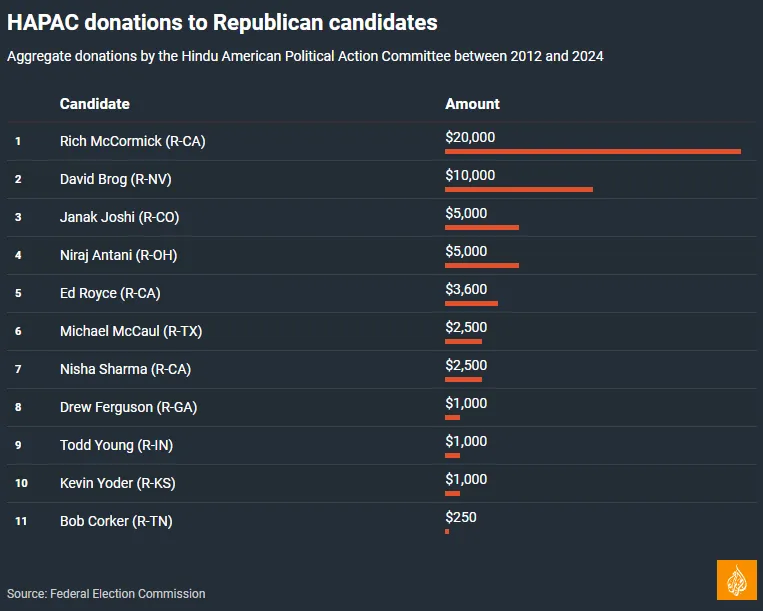Viewport: 763px width, 611px height.
Task: Click the $20,000 donation bar
Action: pyautogui.click(x=593, y=151)
